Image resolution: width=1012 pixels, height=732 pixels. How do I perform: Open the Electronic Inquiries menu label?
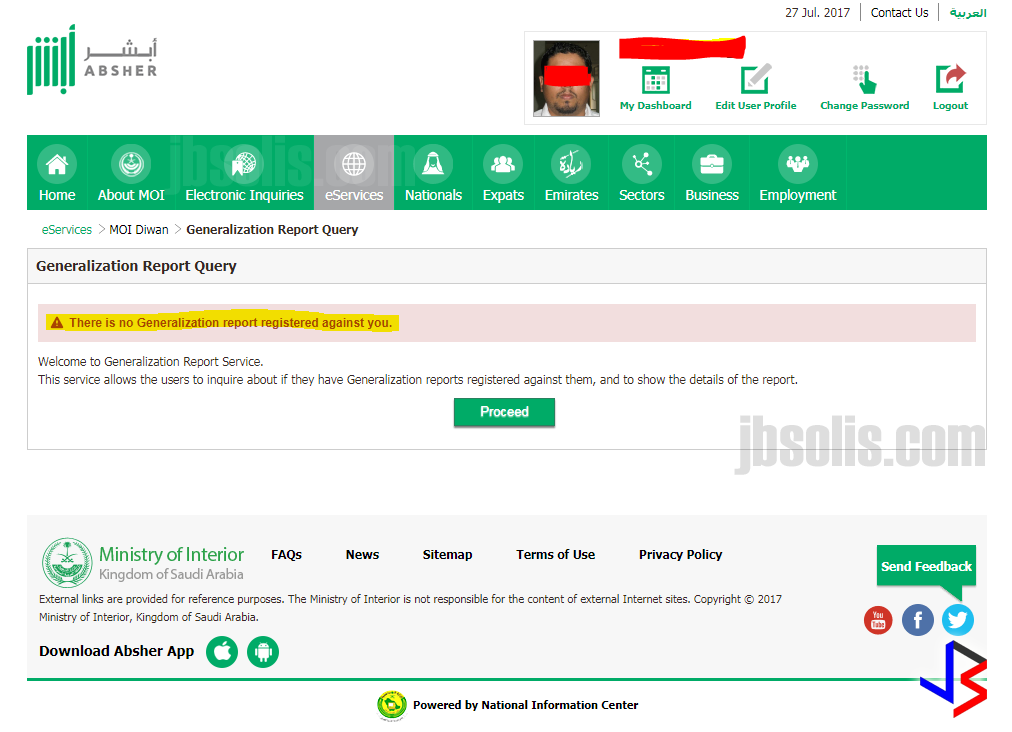tap(244, 195)
